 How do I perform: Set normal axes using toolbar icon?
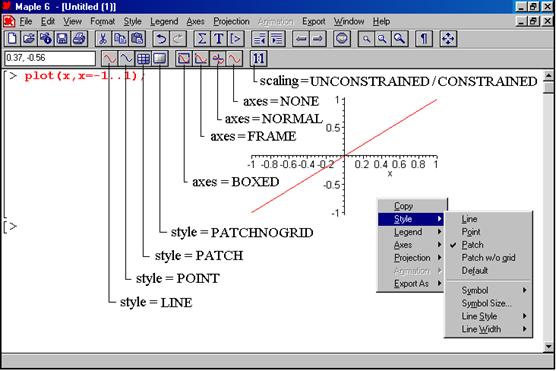[x=218, y=59]
